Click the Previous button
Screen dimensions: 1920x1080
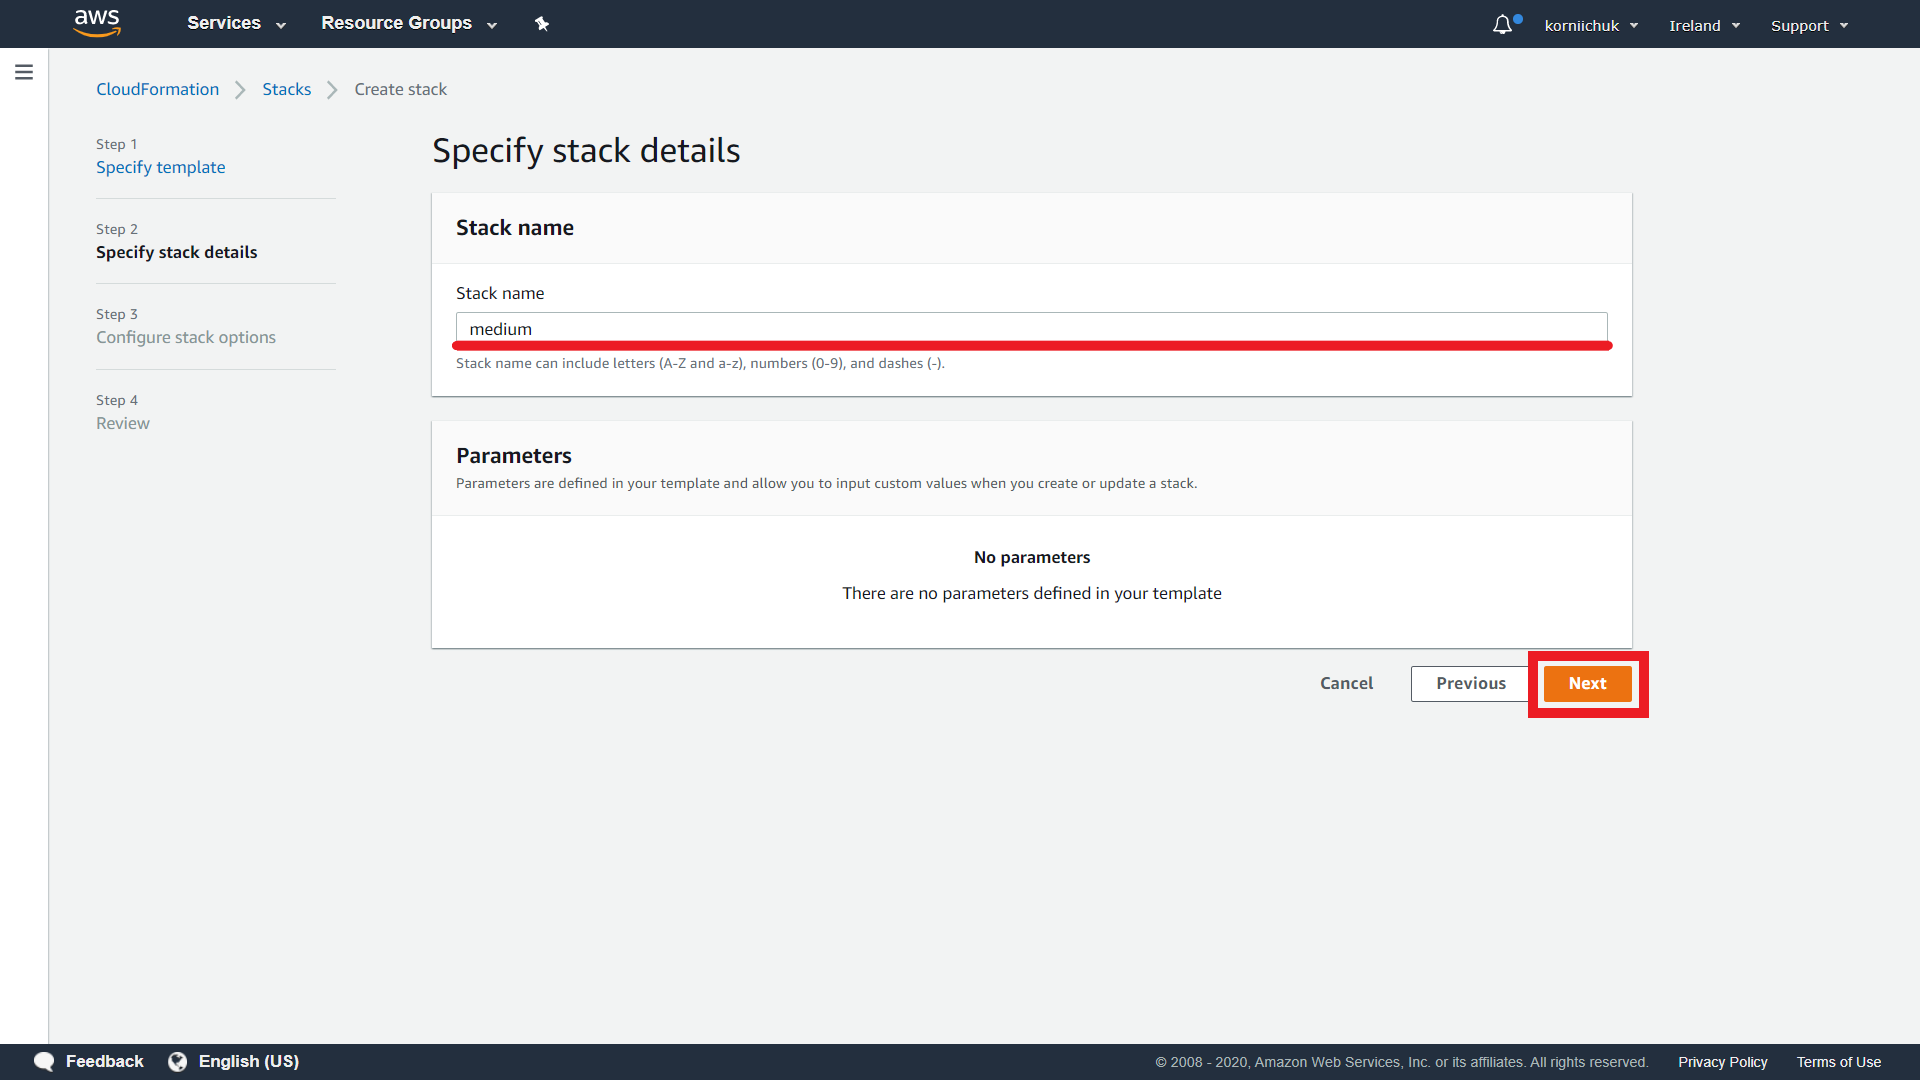pos(1470,683)
